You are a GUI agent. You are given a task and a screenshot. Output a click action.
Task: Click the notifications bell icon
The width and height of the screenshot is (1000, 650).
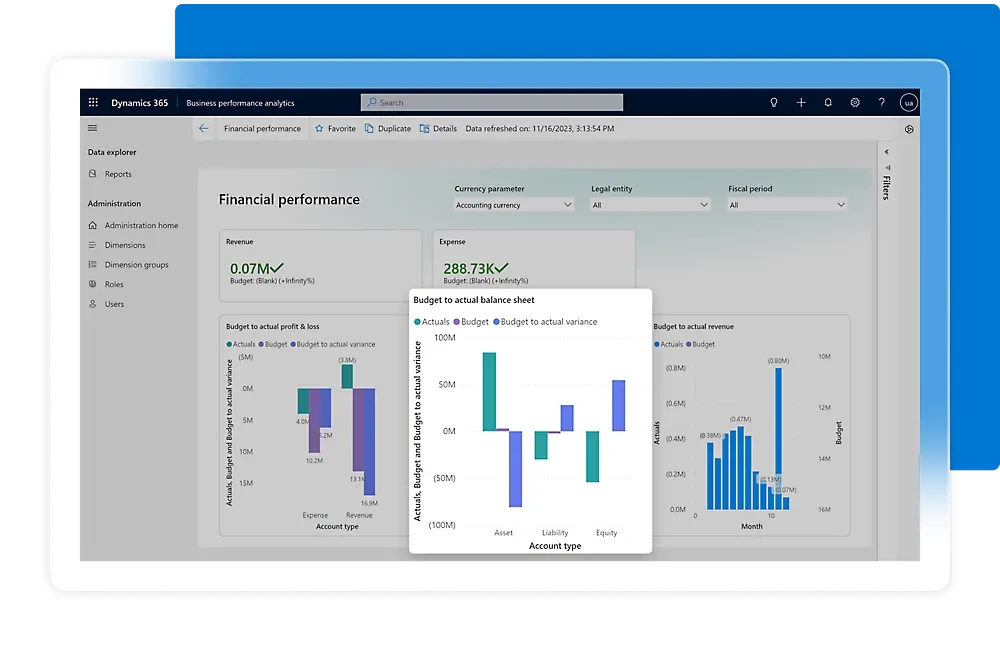[x=828, y=102]
